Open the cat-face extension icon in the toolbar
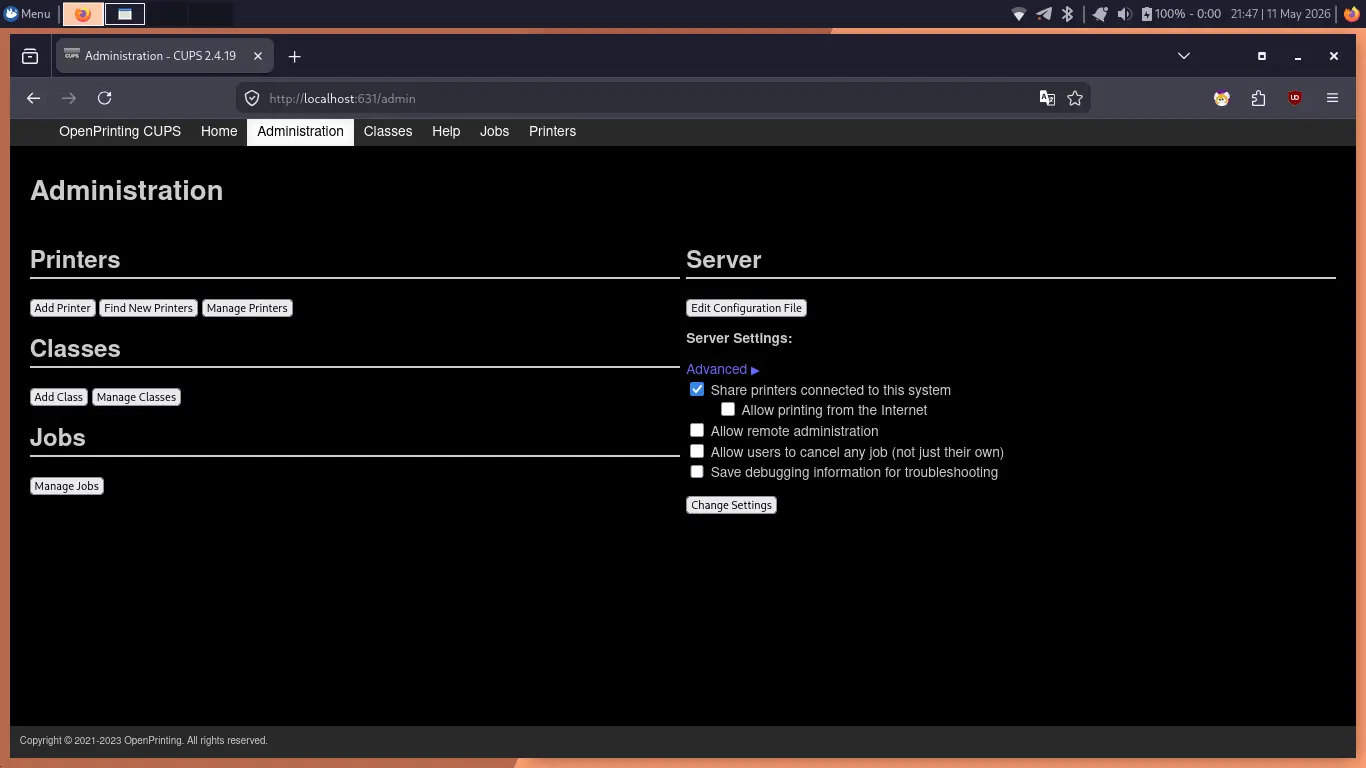 pos(1222,98)
